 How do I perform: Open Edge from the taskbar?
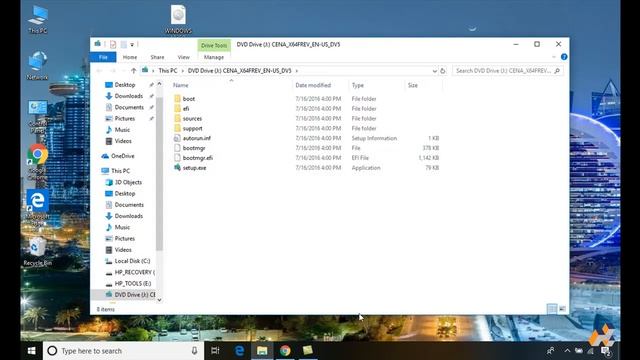pyautogui.click(x=239, y=351)
